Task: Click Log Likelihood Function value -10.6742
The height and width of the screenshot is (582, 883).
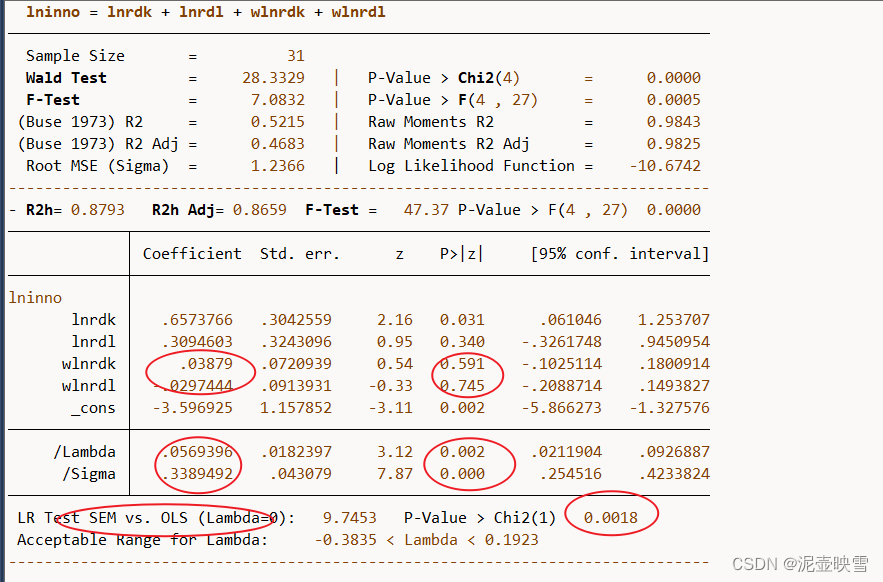Action: [x=665, y=166]
